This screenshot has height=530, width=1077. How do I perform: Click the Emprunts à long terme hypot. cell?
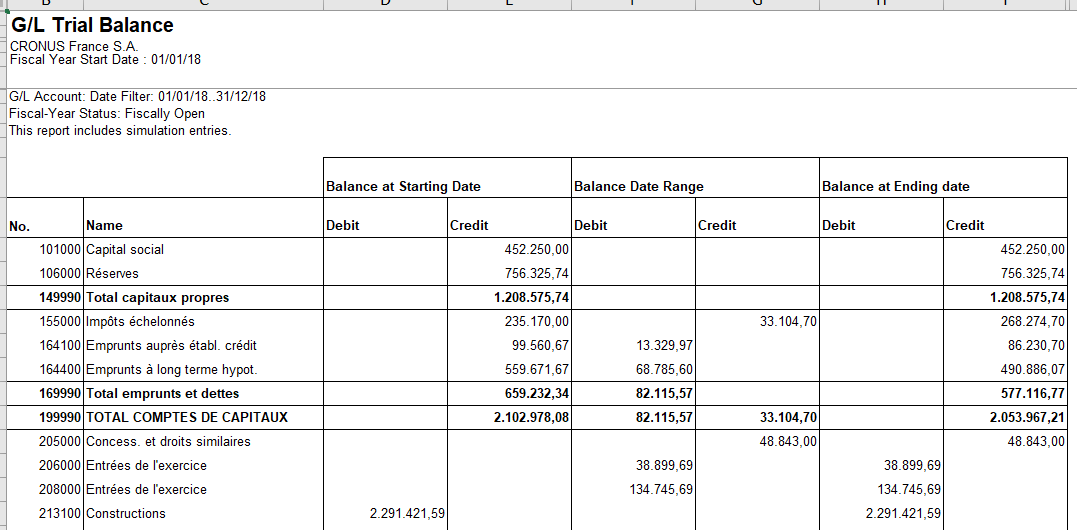[172, 370]
